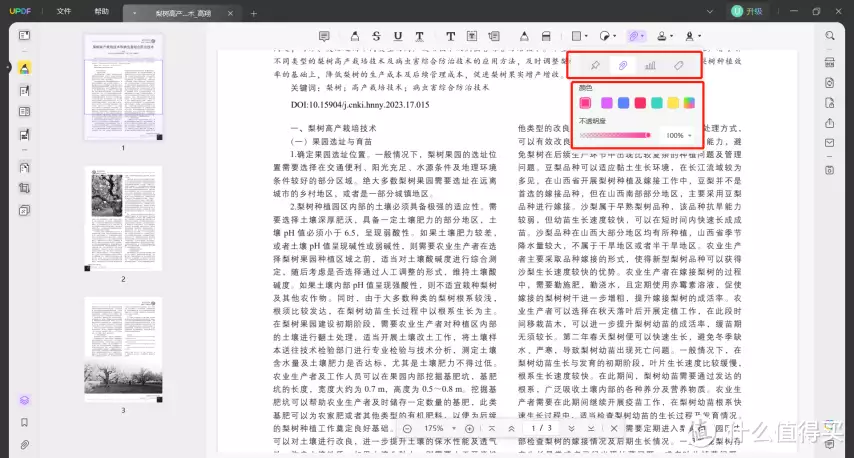Pick the yellow color swatch
854x458 pixels.
point(673,103)
